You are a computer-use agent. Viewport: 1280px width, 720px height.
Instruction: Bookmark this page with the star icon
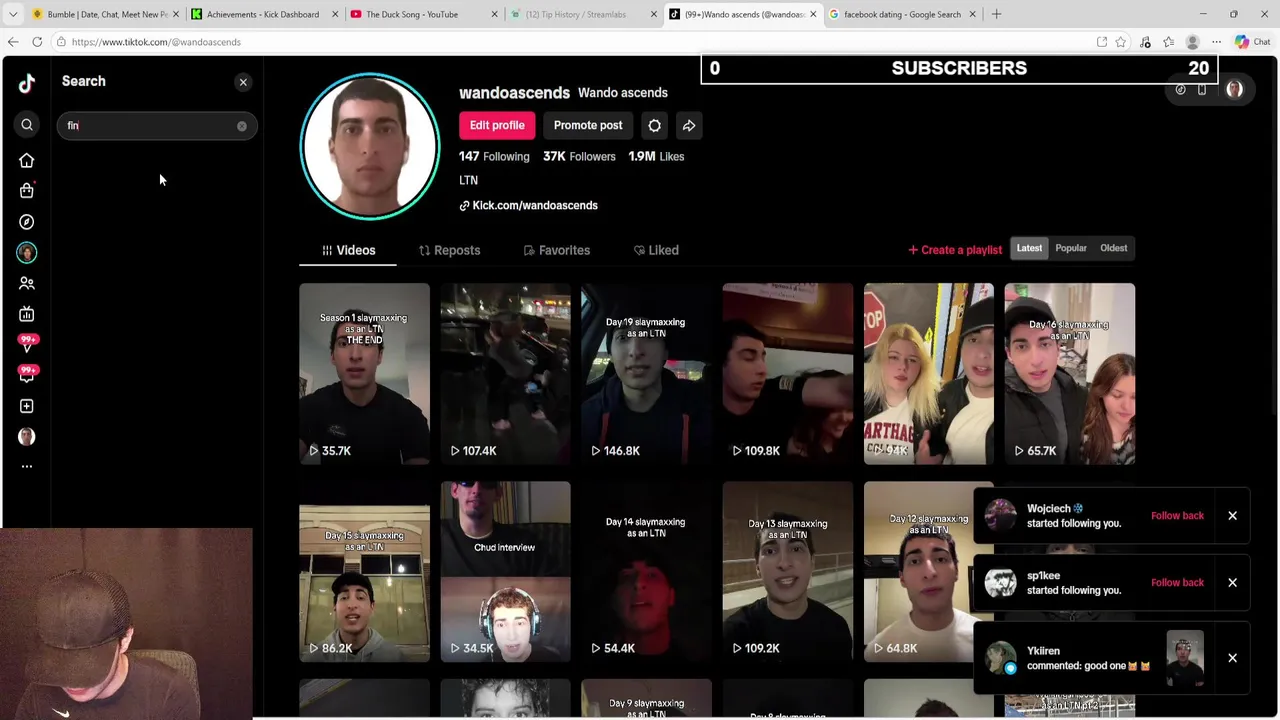pyautogui.click(x=1121, y=42)
